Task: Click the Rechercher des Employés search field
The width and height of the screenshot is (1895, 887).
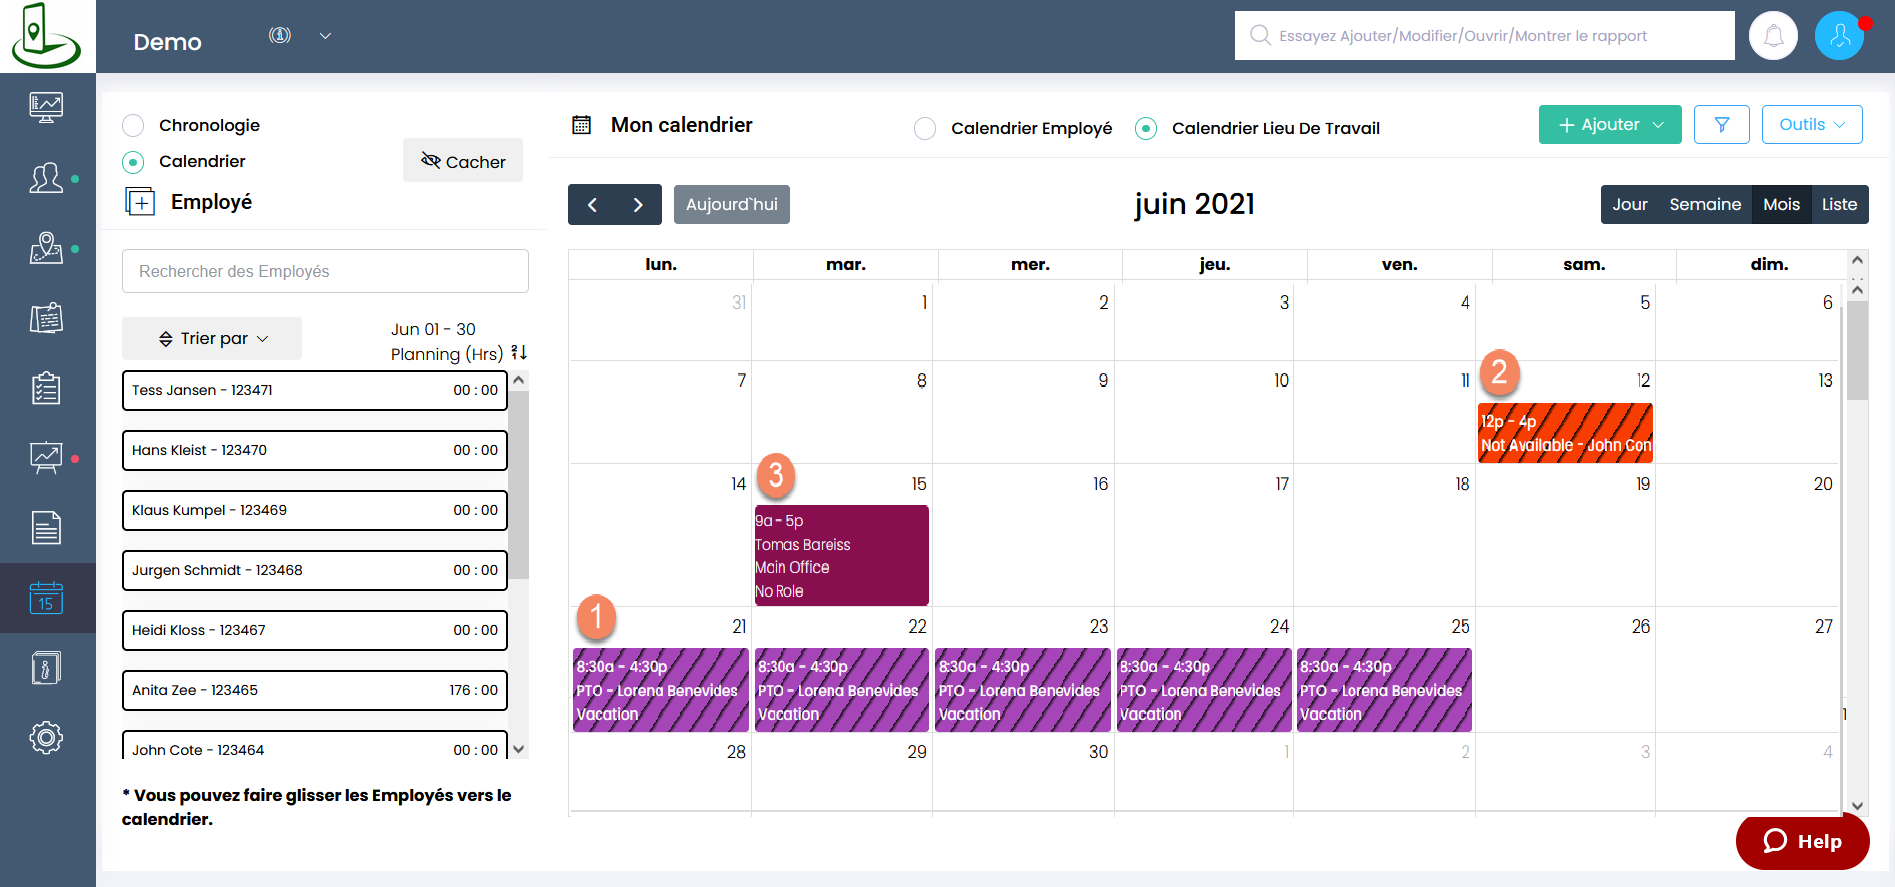Action: [x=325, y=272]
